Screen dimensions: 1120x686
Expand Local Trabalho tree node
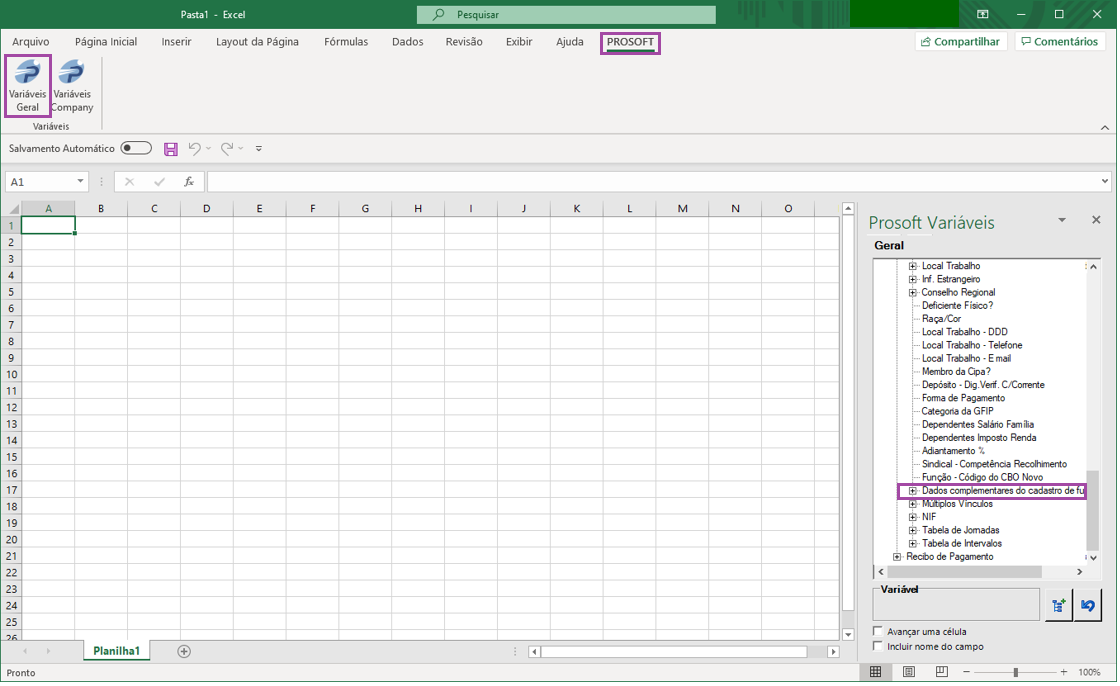(913, 266)
